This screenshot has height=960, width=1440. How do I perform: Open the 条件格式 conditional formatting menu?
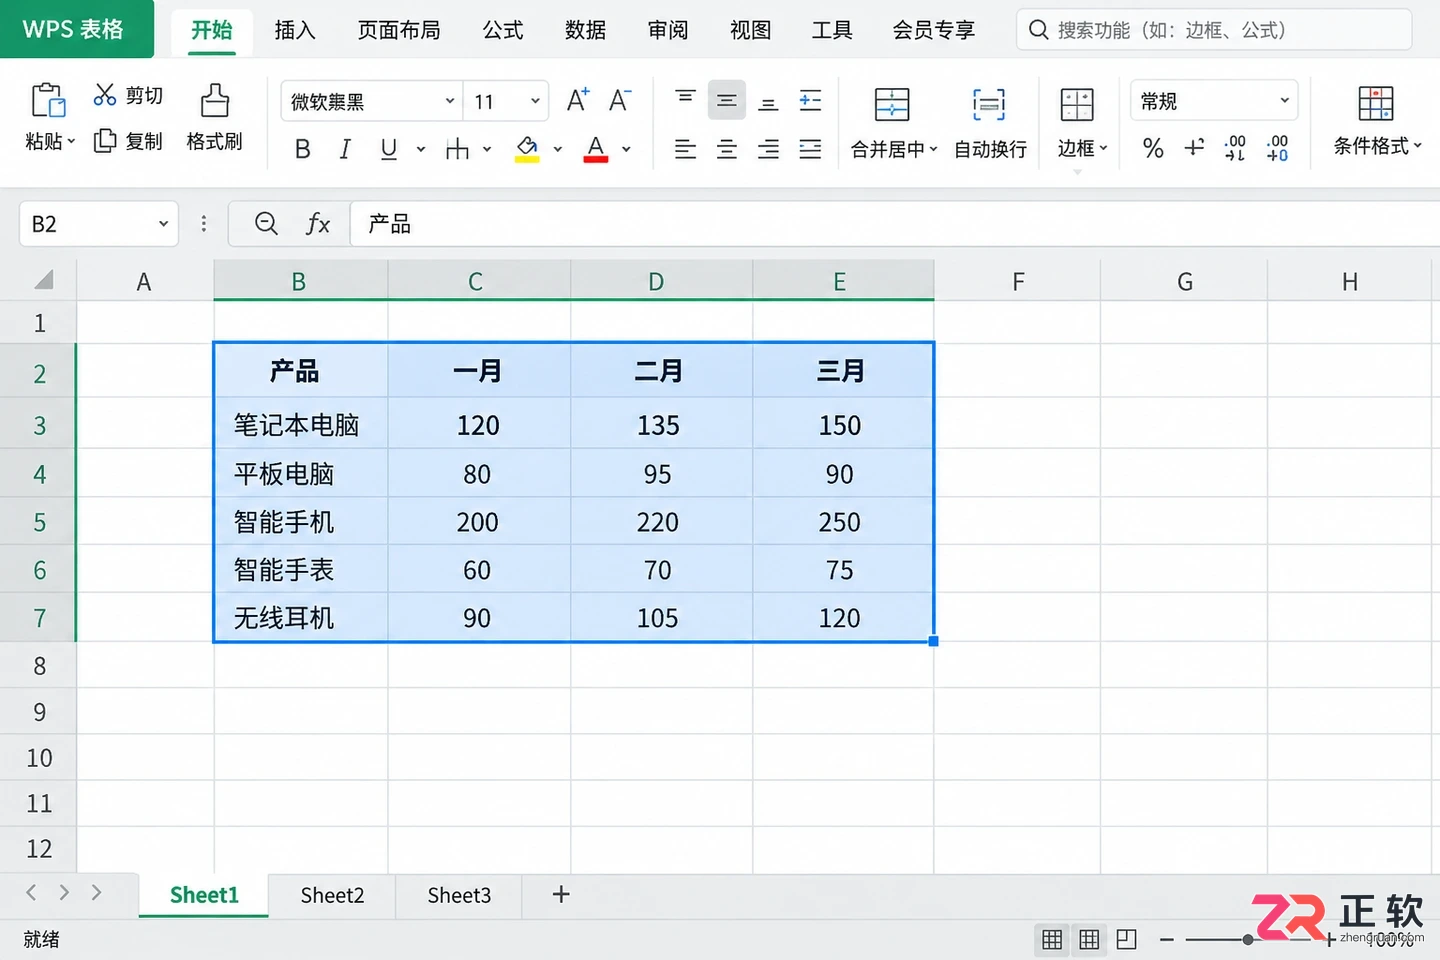(x=1377, y=121)
